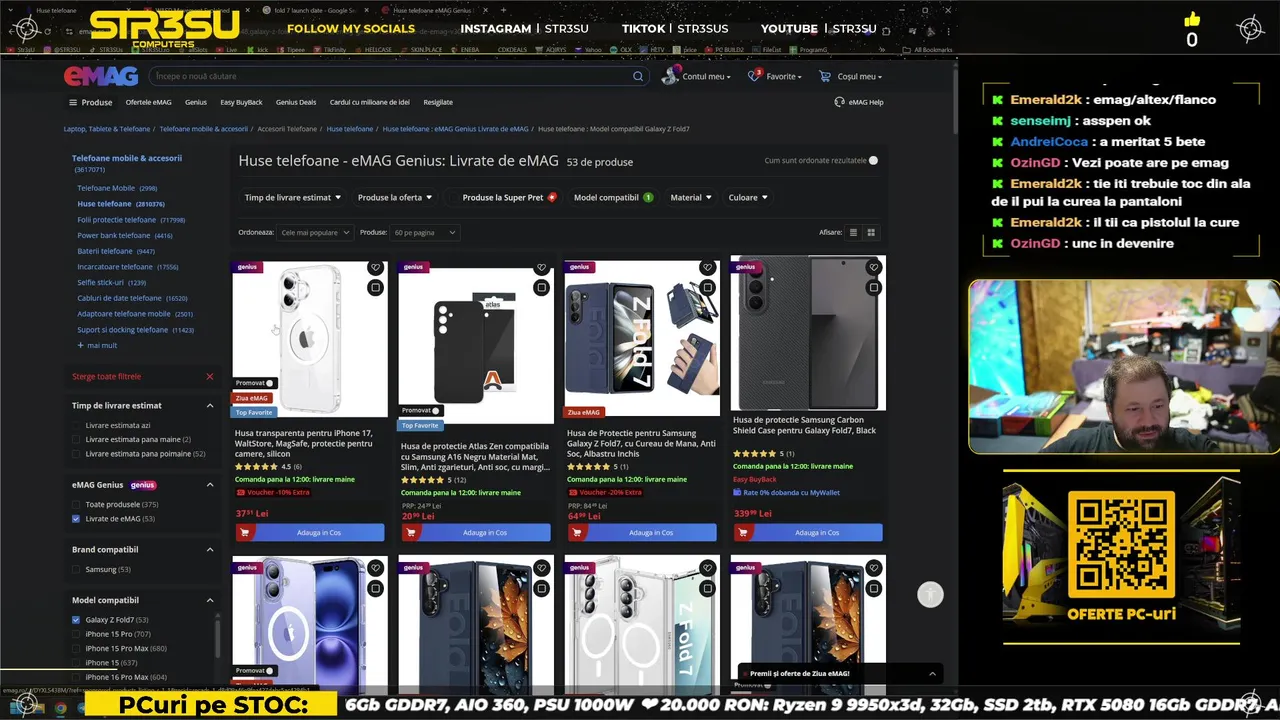
Task: Select the Toate produsele checkbox
Action: tap(76, 504)
